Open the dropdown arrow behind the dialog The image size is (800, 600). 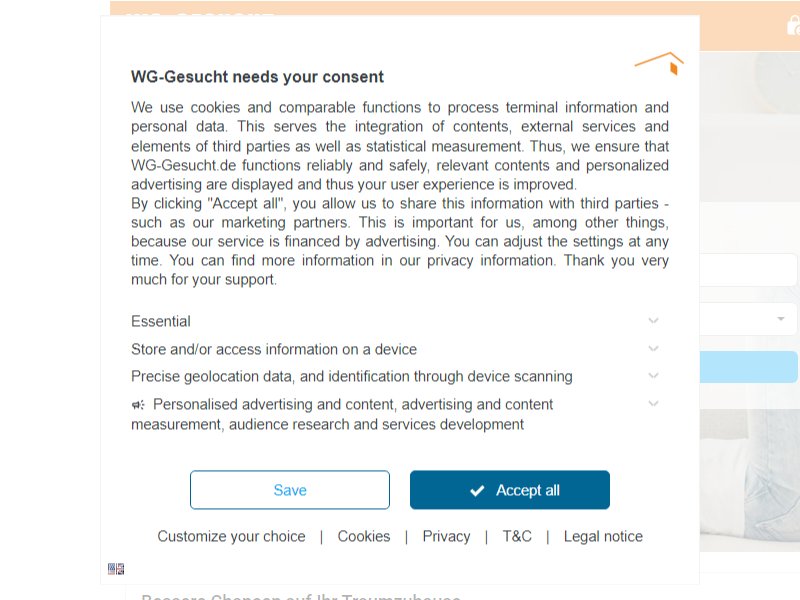[x=780, y=319]
